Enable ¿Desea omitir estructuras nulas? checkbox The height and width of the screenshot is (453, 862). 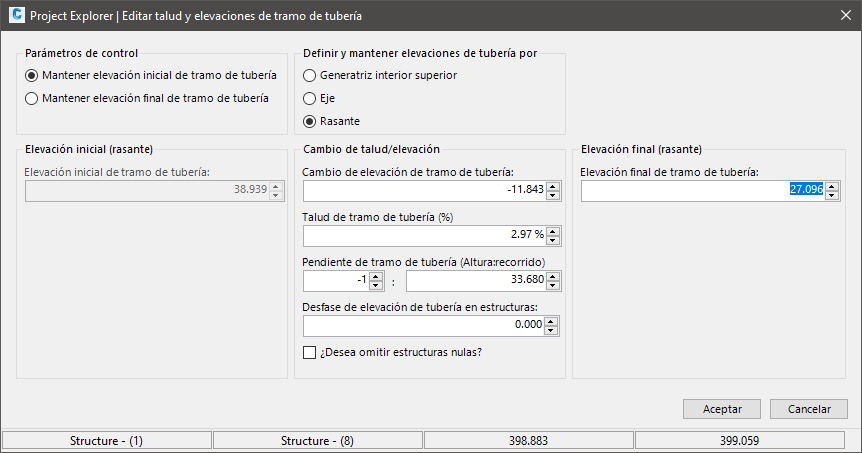click(310, 352)
